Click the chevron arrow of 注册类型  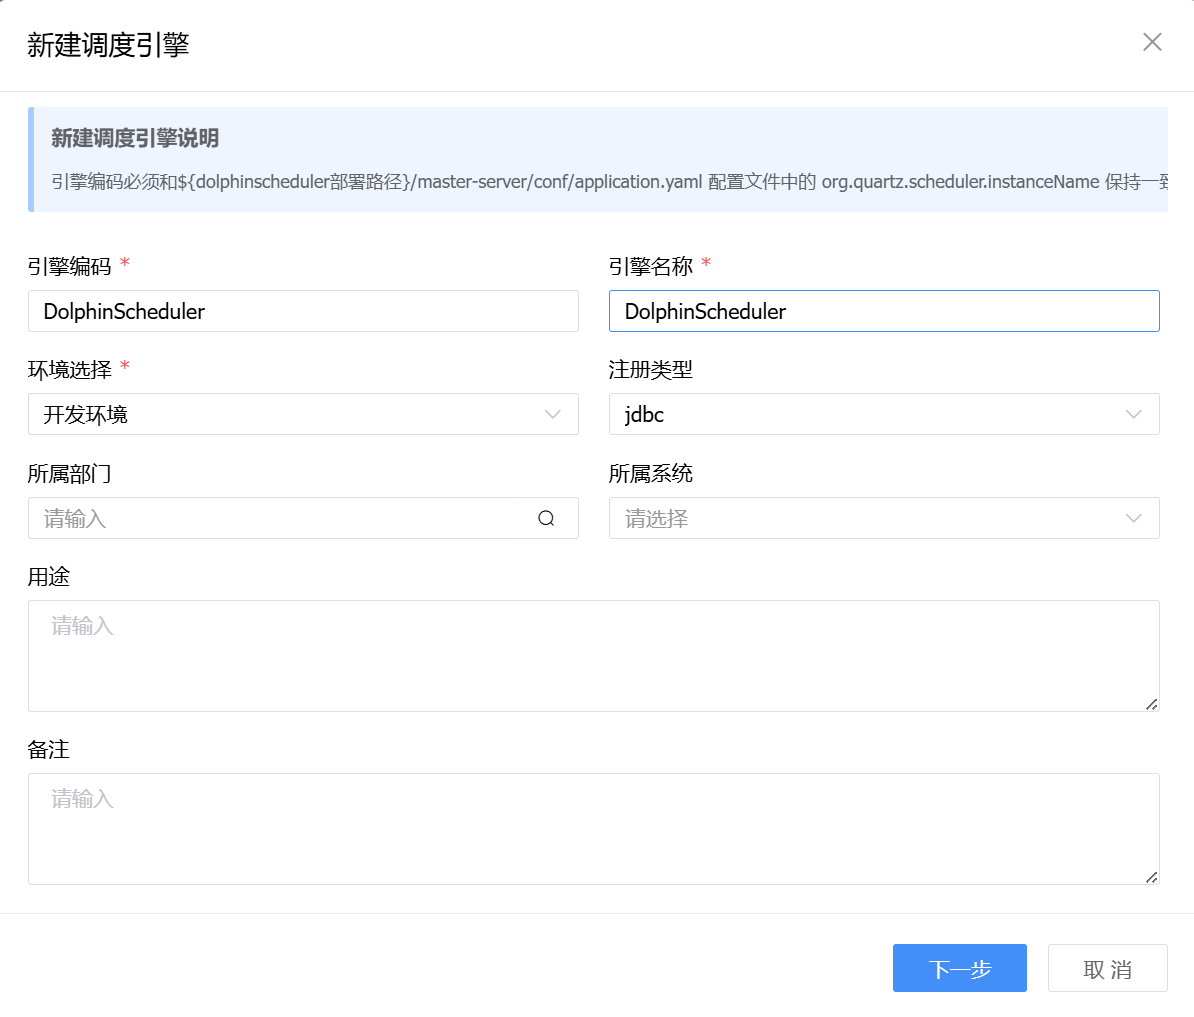(x=1133, y=415)
